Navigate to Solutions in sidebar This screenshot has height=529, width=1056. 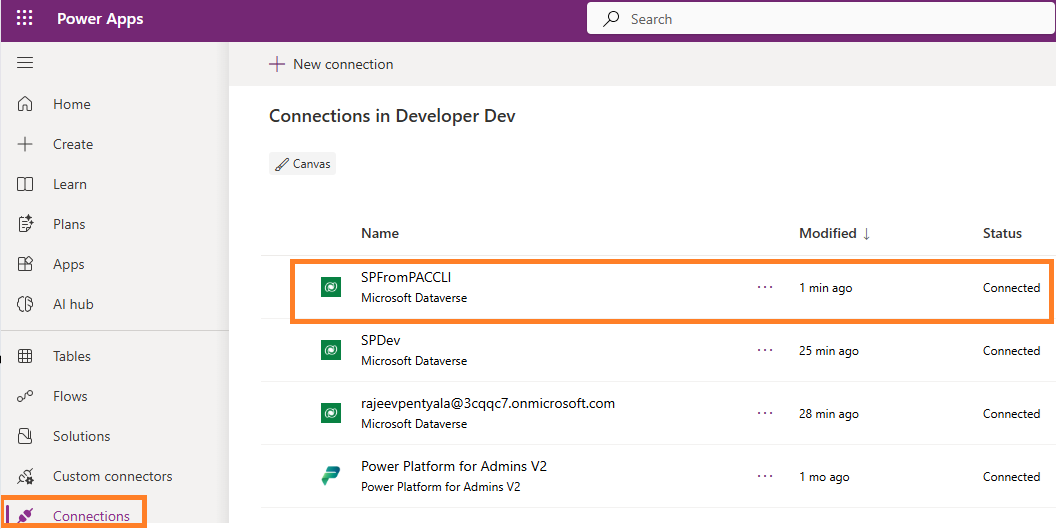[81, 436]
